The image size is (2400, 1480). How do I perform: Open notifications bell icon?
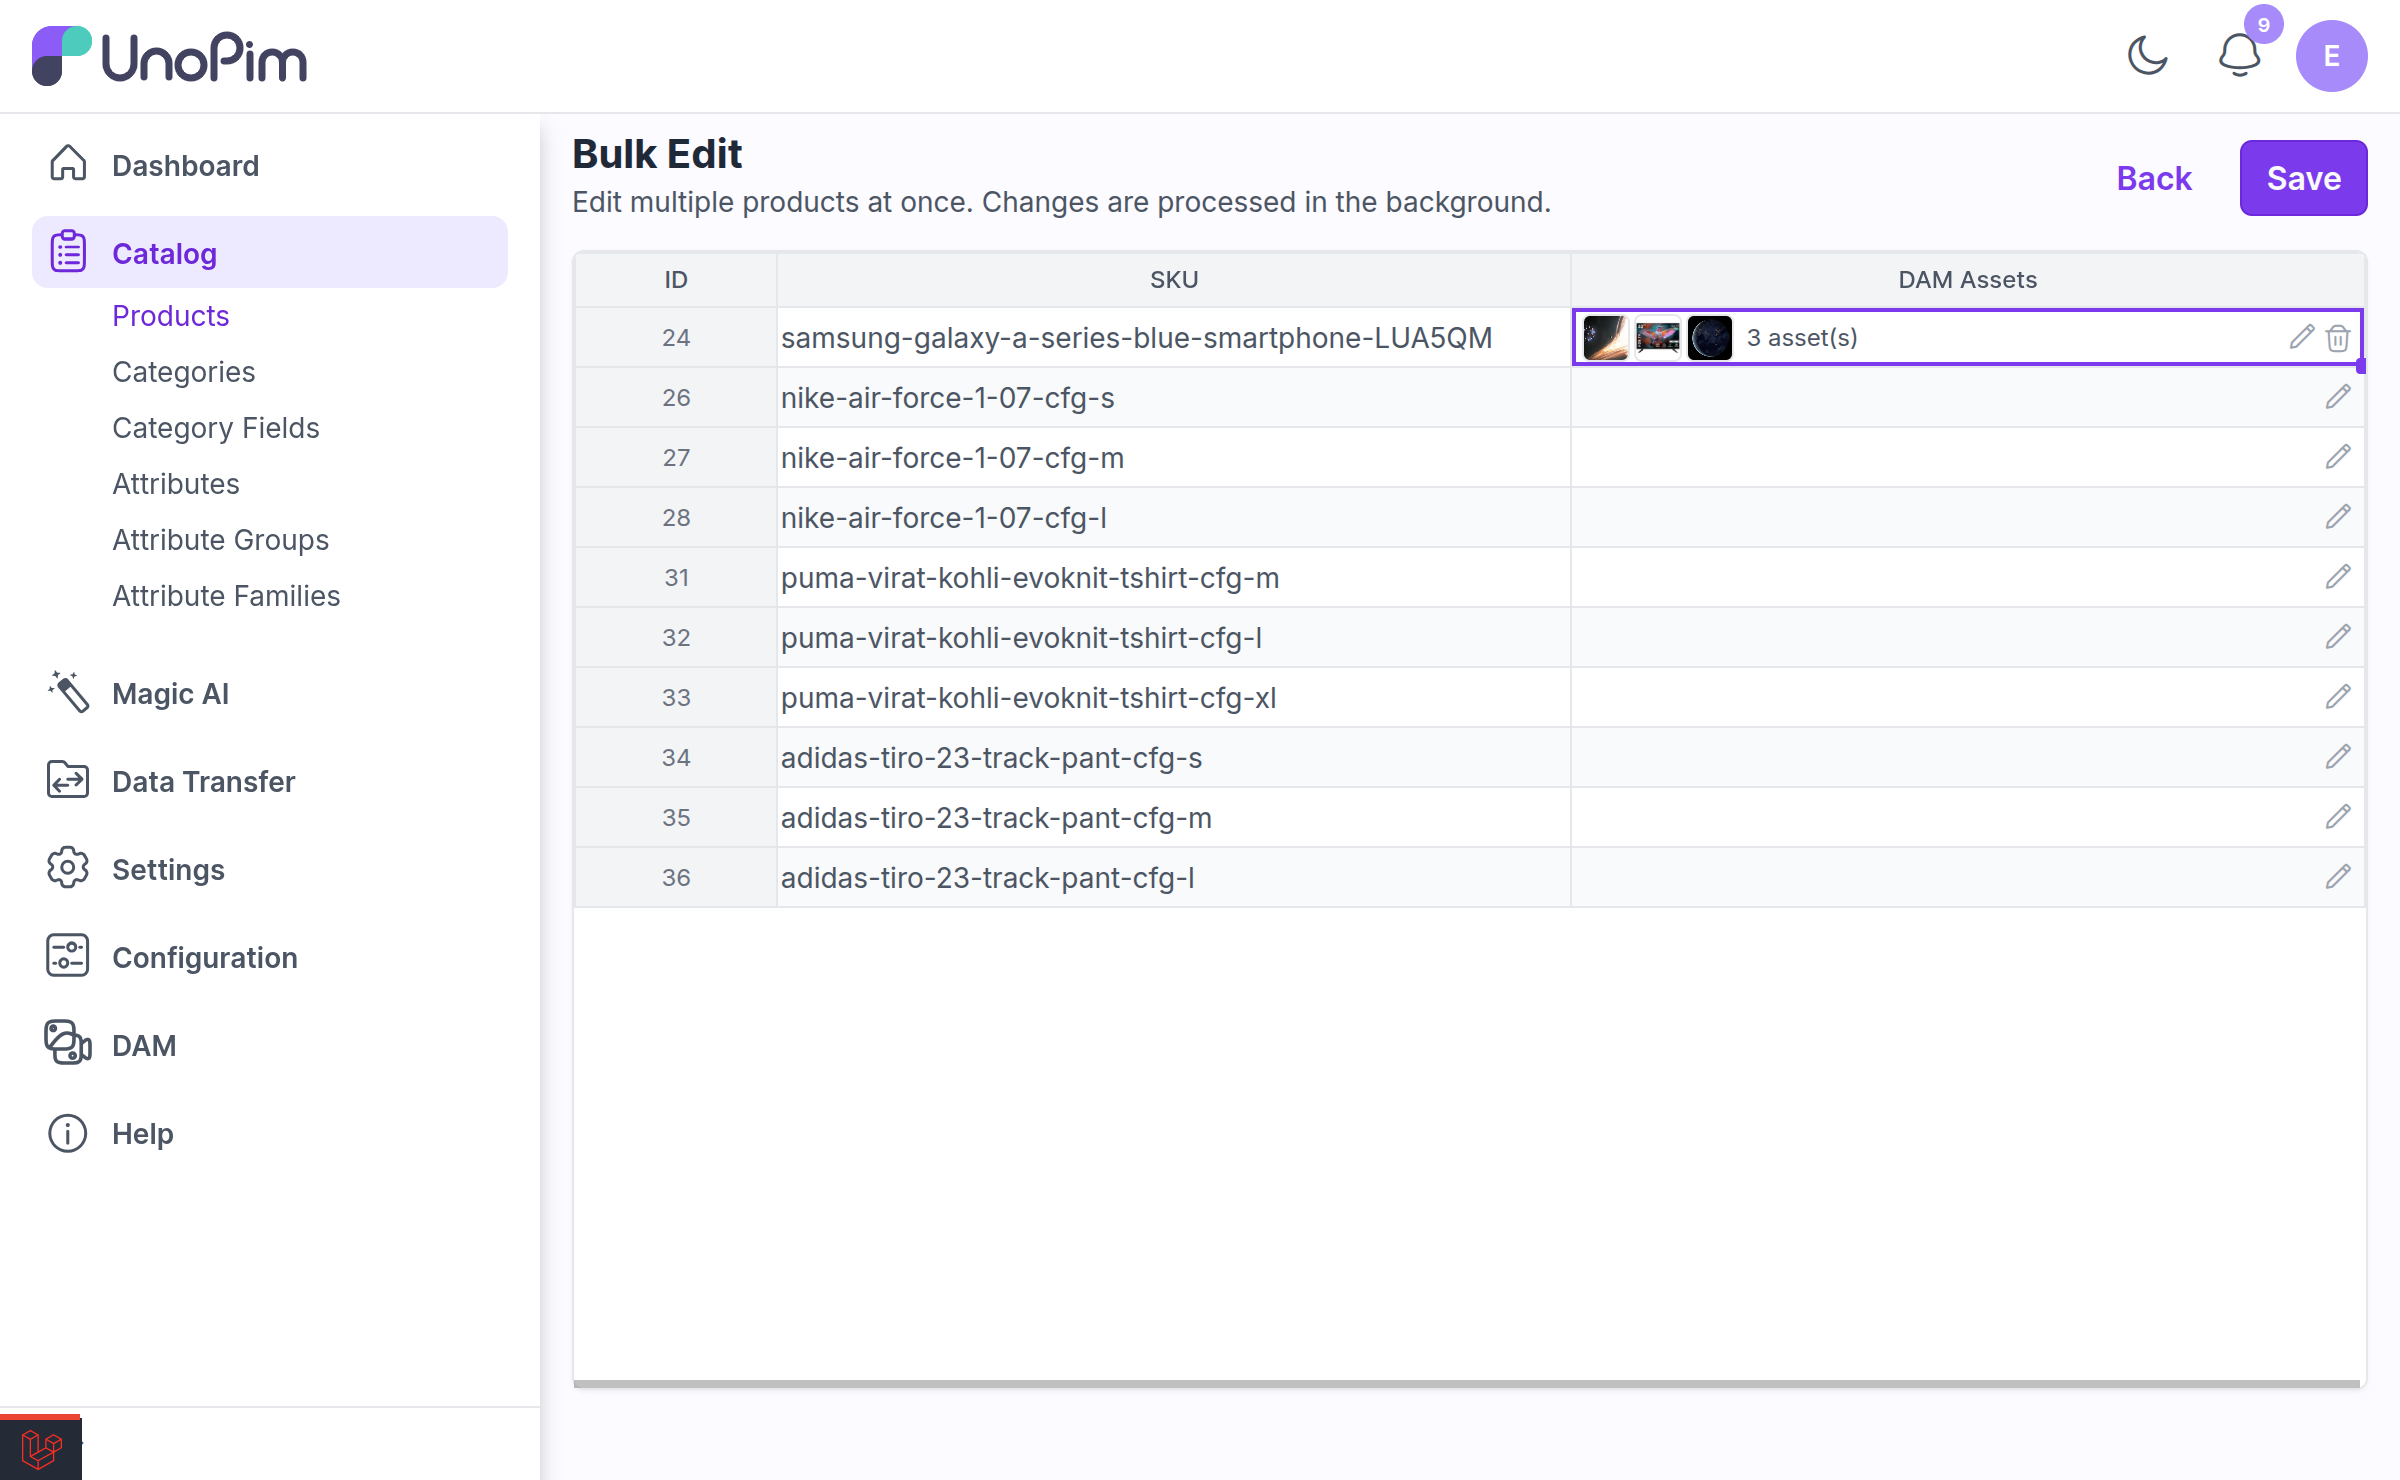(2239, 56)
